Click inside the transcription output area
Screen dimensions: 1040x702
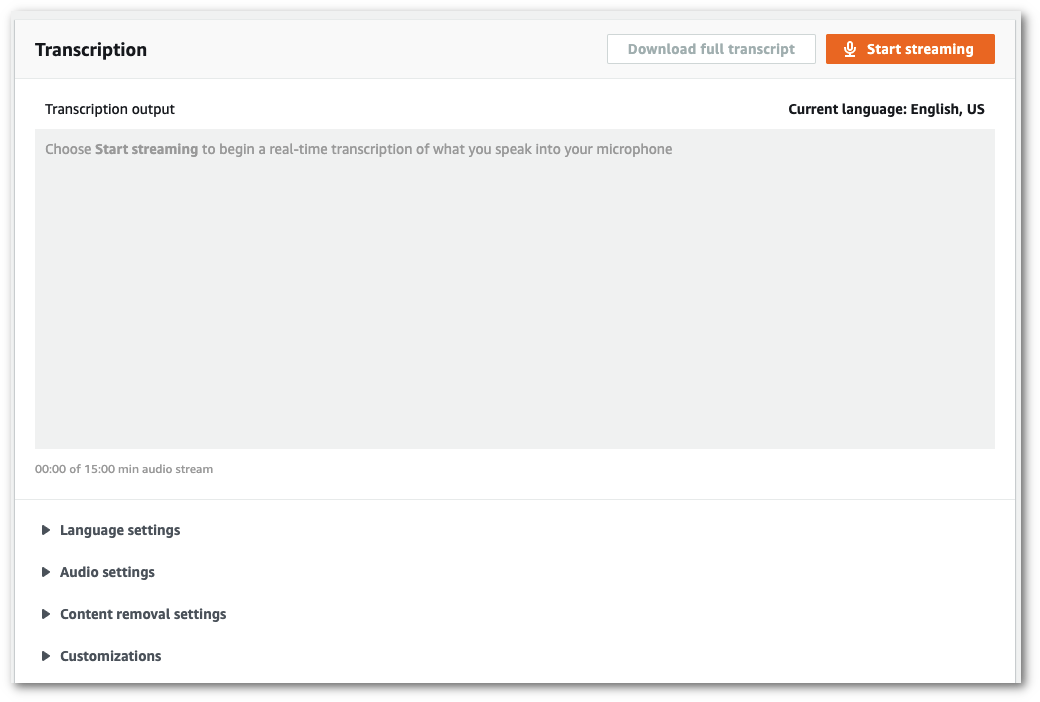click(515, 290)
